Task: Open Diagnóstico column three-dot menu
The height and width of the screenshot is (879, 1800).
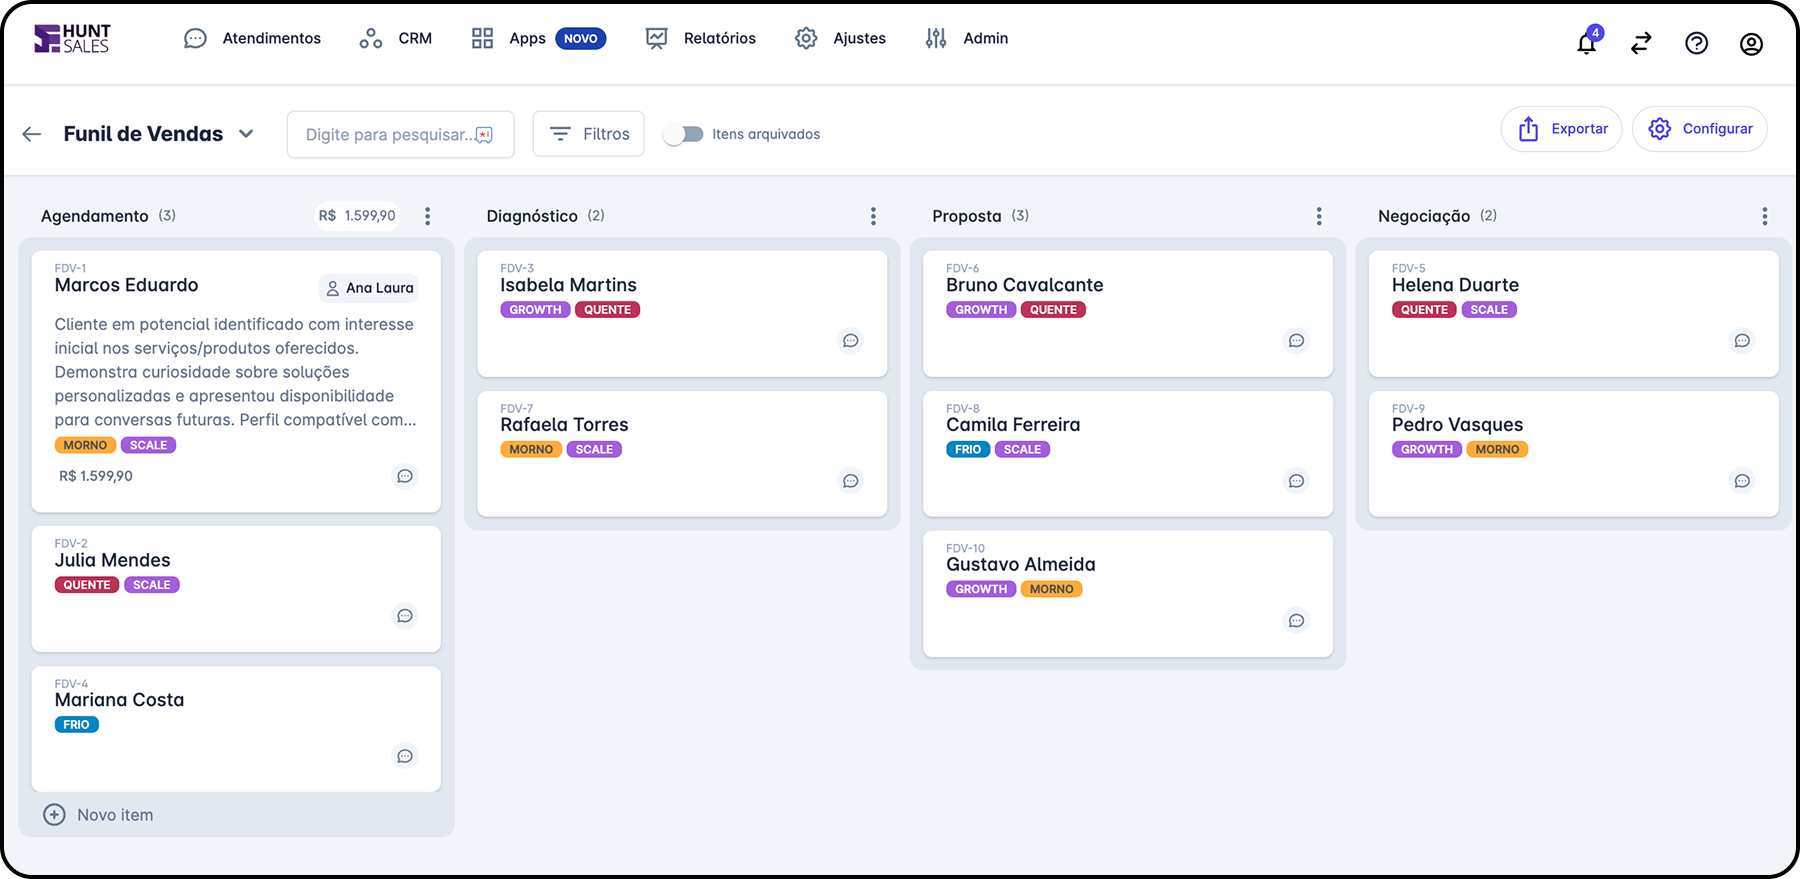Action: pyautogui.click(x=873, y=216)
